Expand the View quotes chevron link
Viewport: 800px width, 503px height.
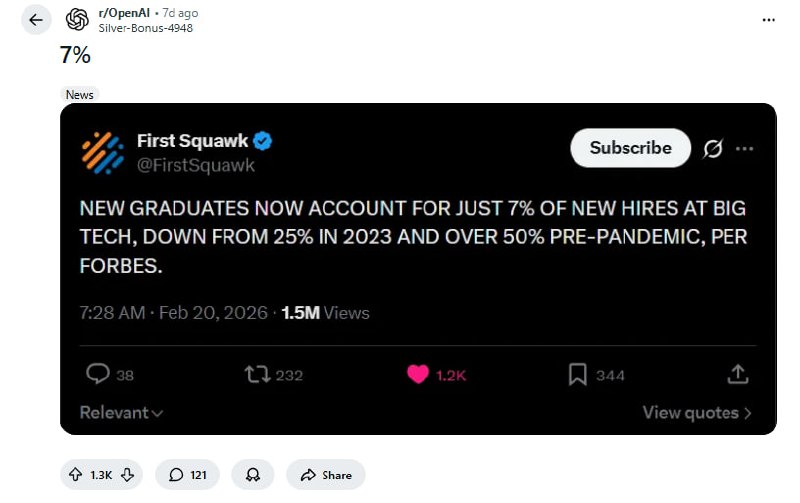pos(697,413)
